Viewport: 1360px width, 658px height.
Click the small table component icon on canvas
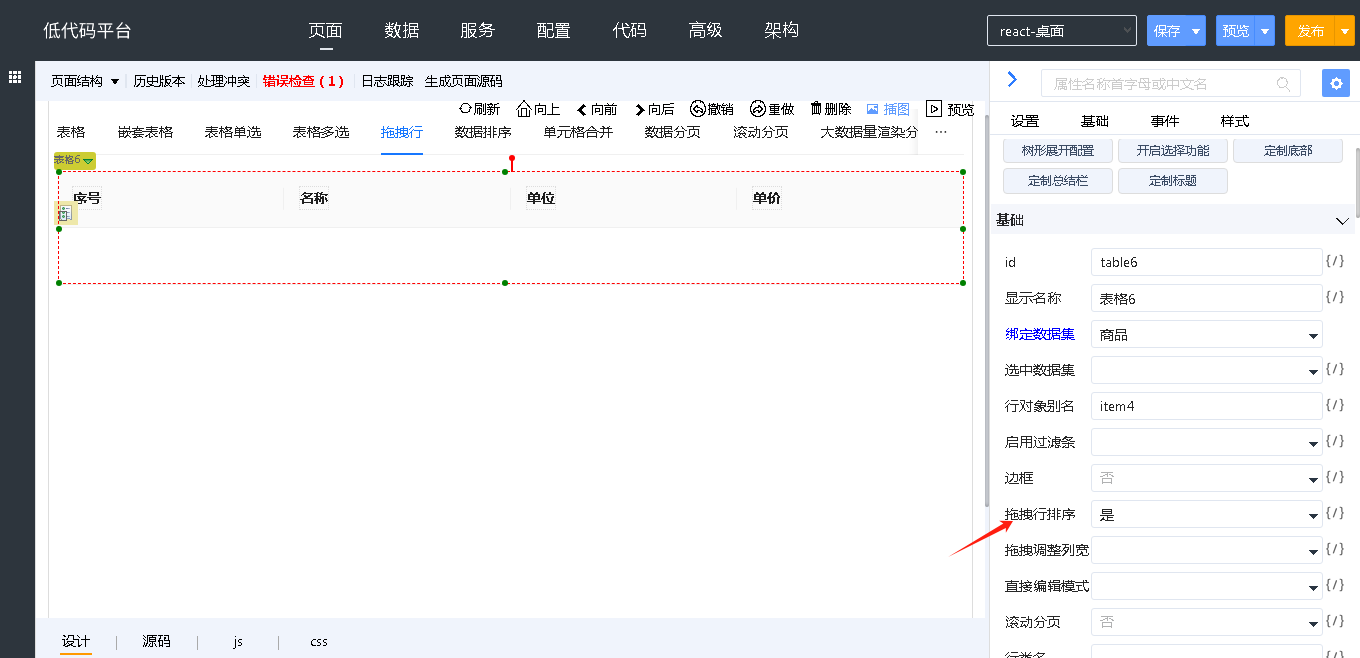pyautogui.click(x=65, y=213)
